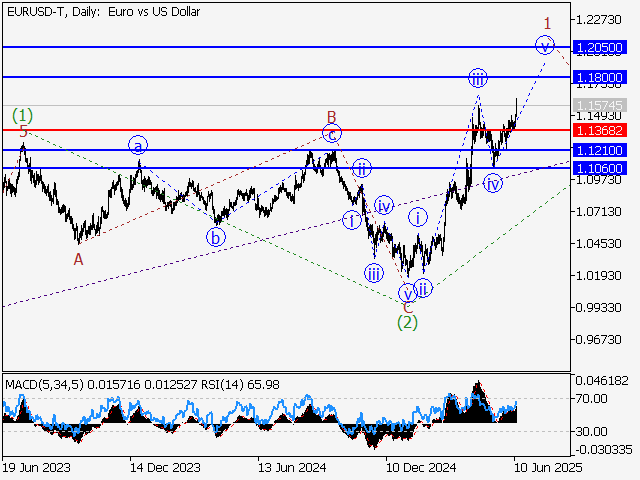Click the 13 Jun 2024 date marker

(x=287, y=467)
